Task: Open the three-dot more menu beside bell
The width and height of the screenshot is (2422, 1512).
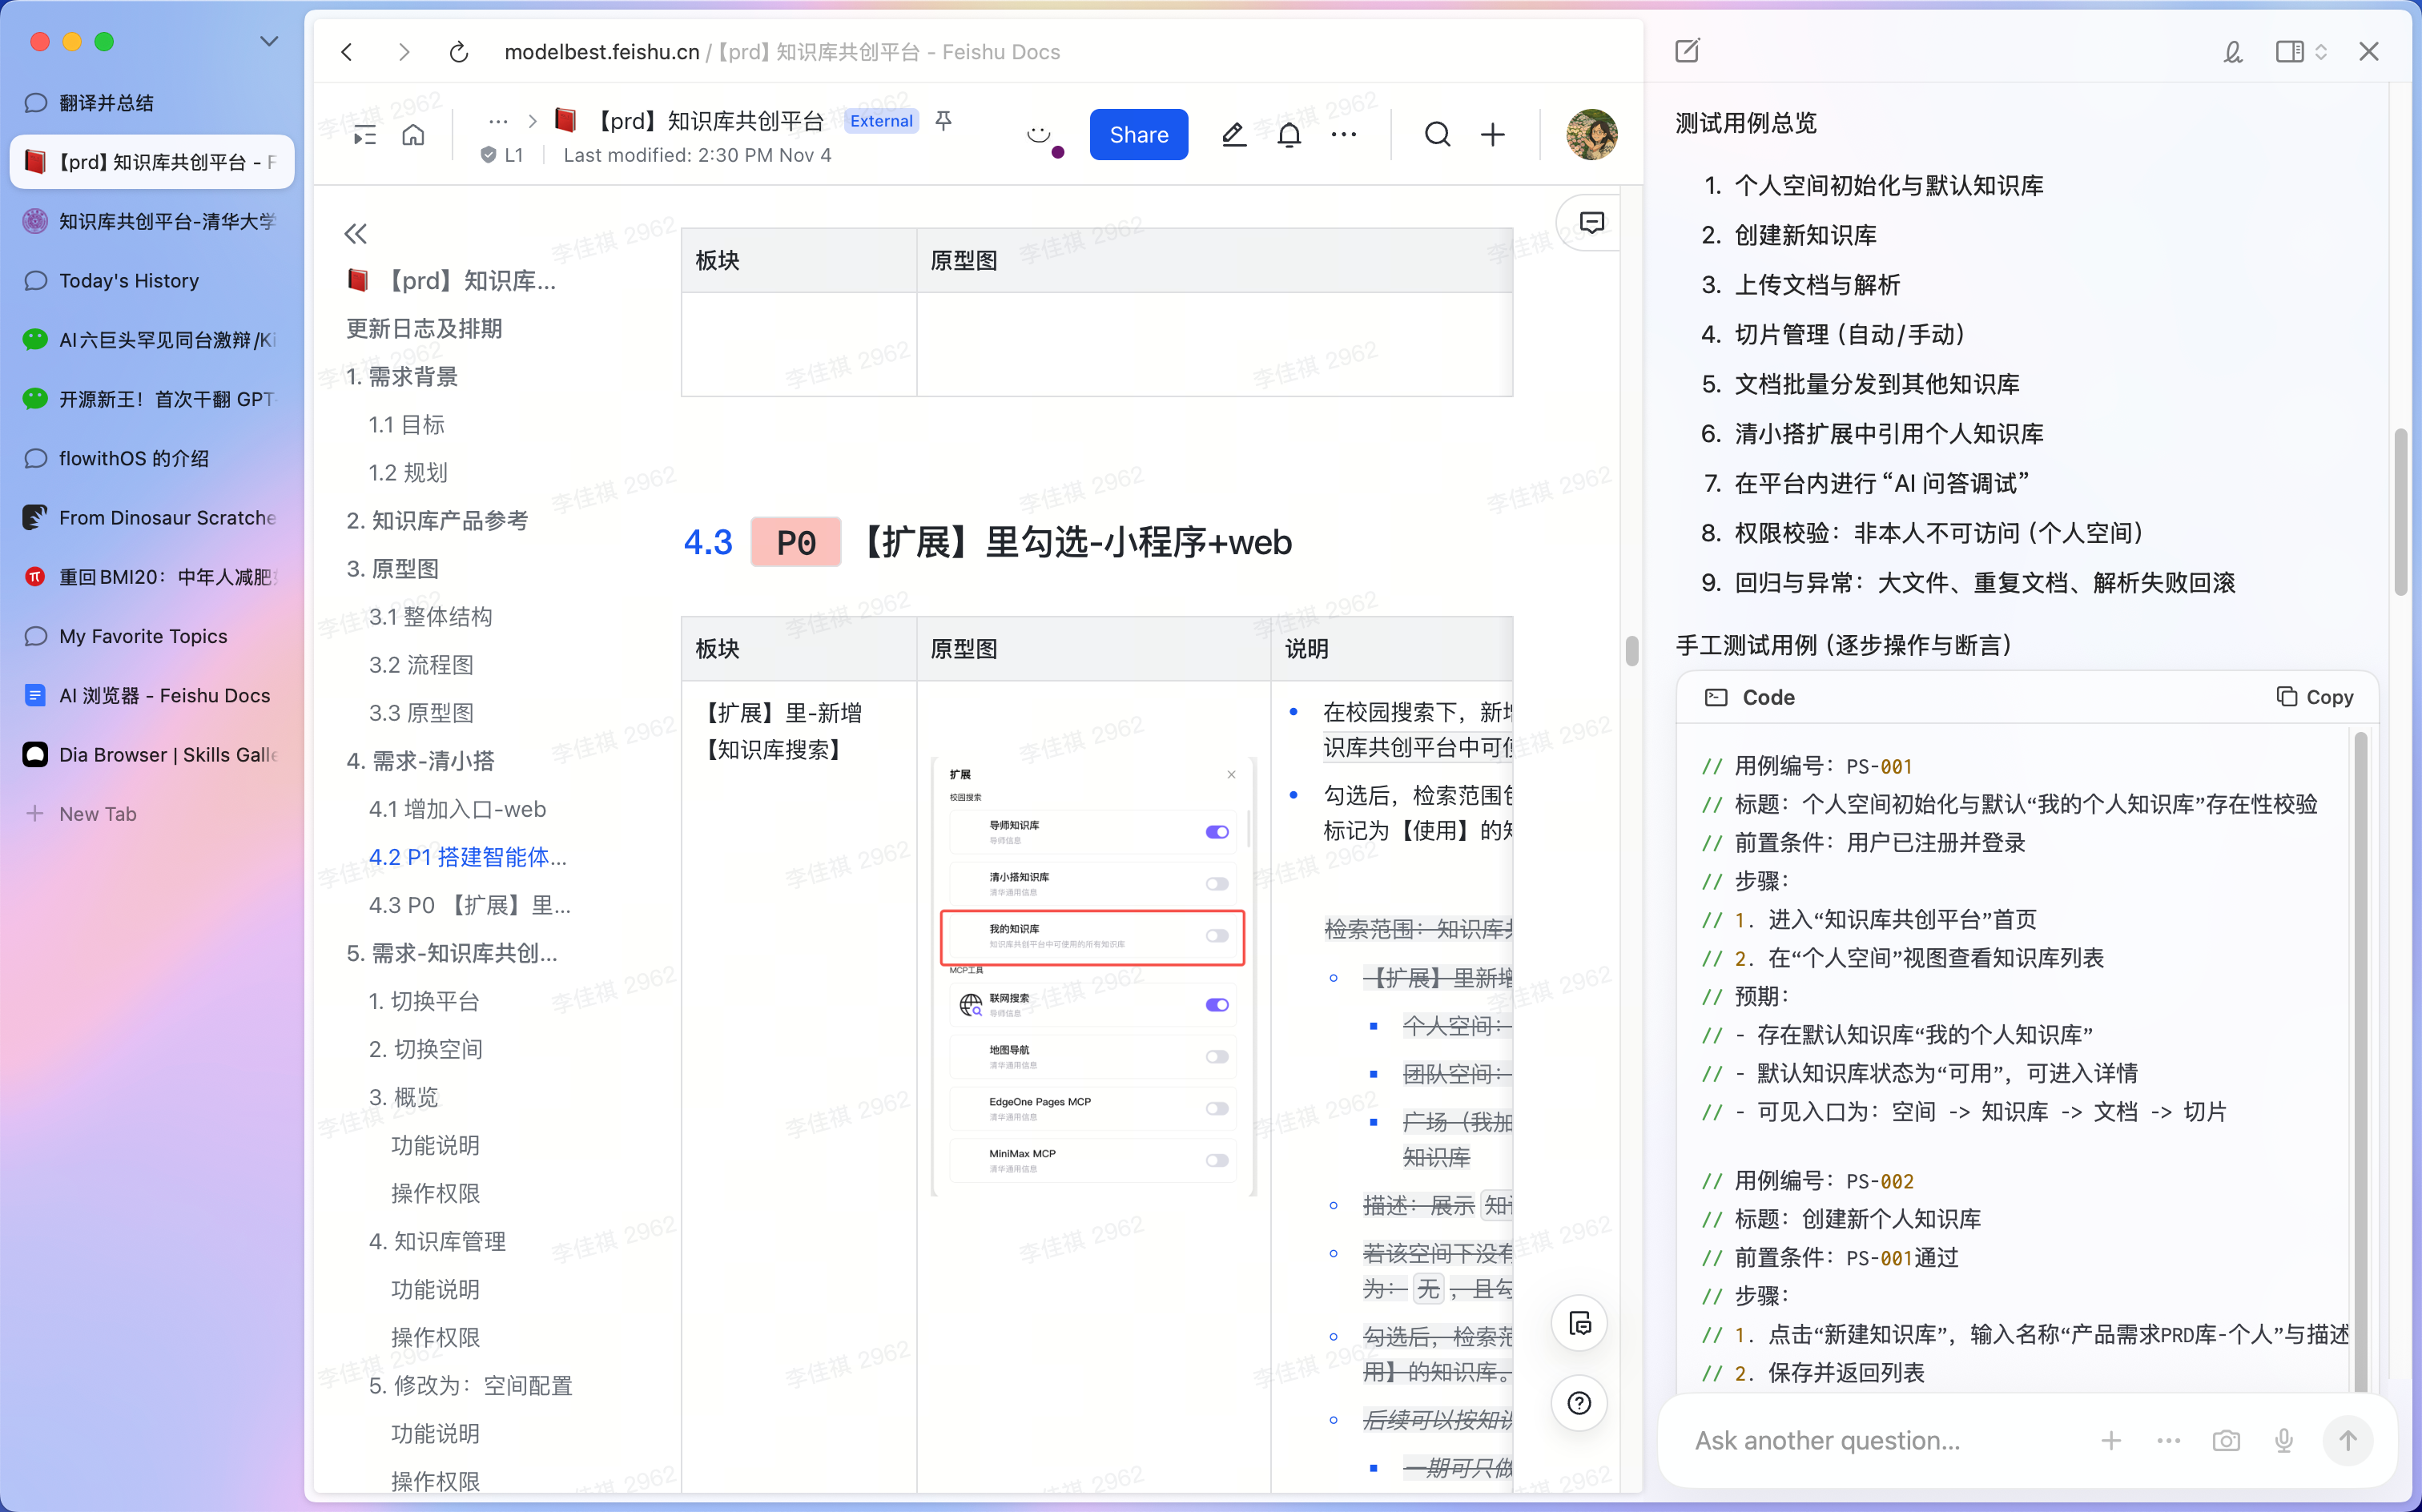Action: tap(1344, 134)
